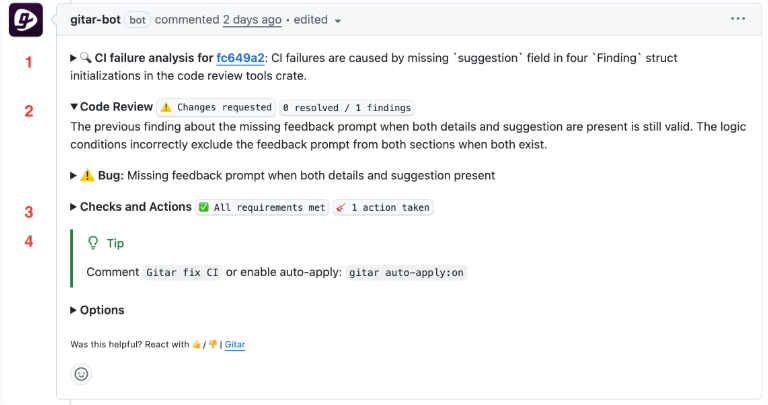768x405 pixels.
Task: Click the warning icon beside the Bug finding
Action: tap(87, 175)
